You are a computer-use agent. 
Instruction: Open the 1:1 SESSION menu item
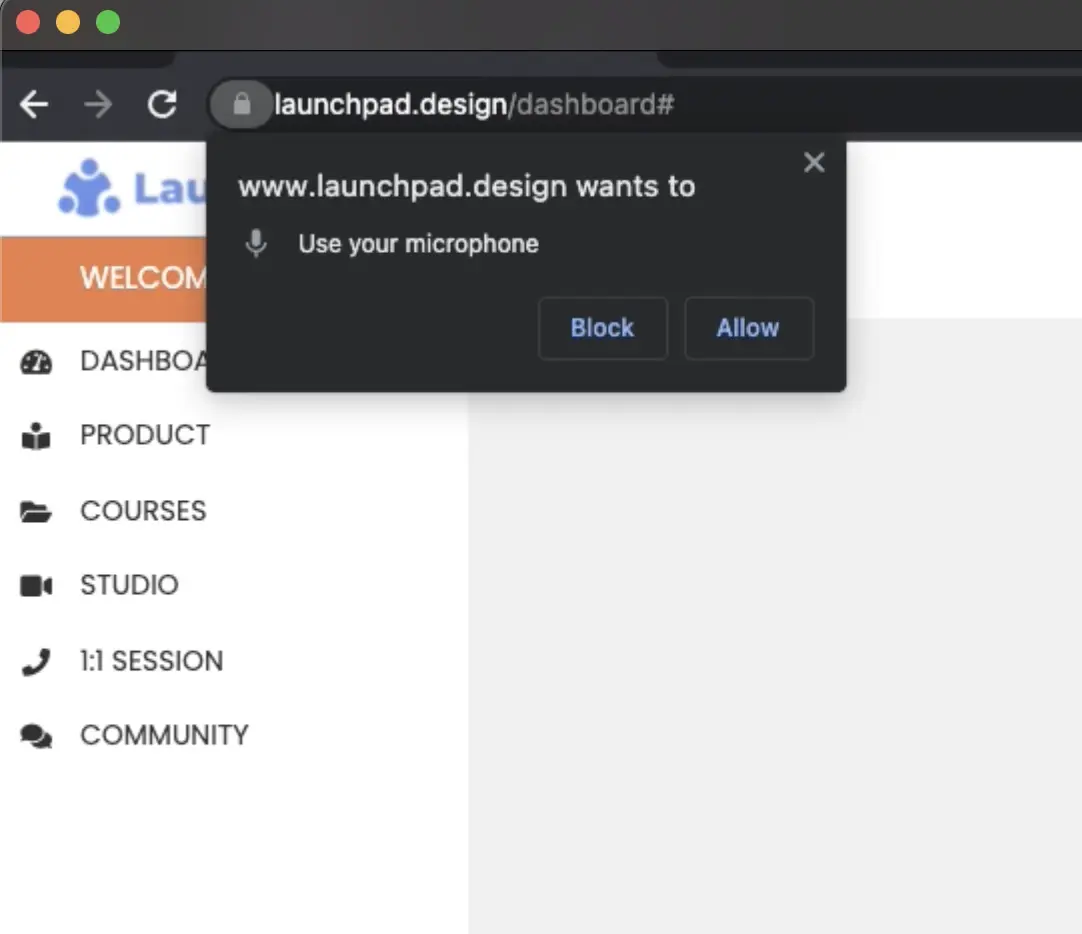(x=152, y=661)
